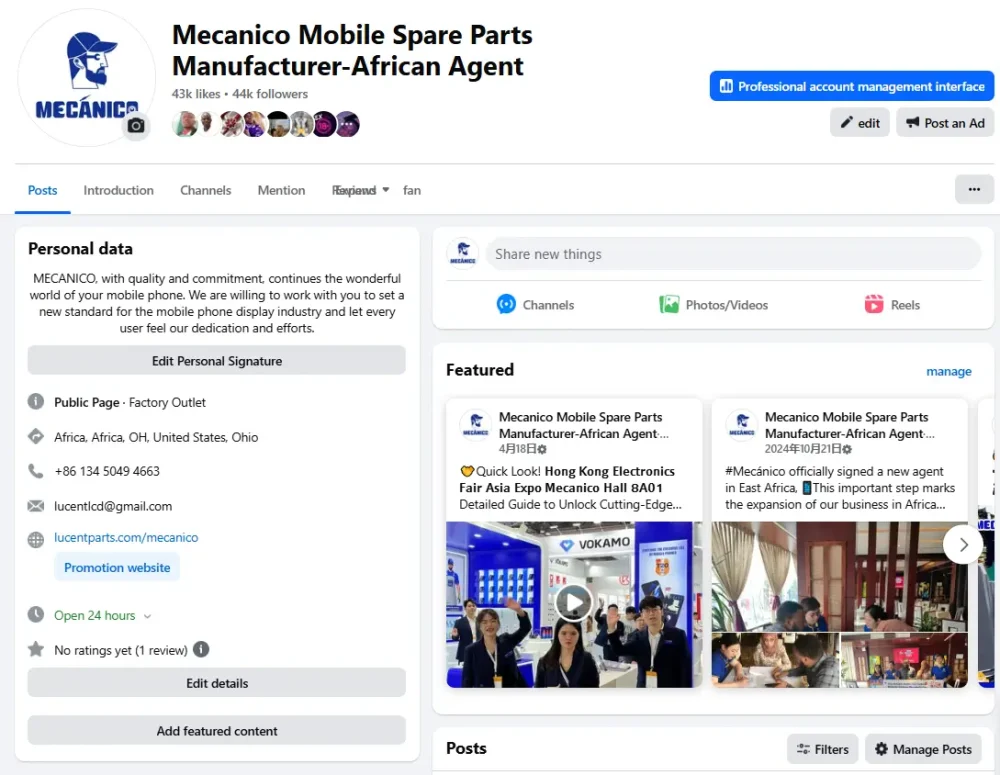The image size is (1000, 775).
Task: Click the Manage Posts button
Action: (x=923, y=749)
